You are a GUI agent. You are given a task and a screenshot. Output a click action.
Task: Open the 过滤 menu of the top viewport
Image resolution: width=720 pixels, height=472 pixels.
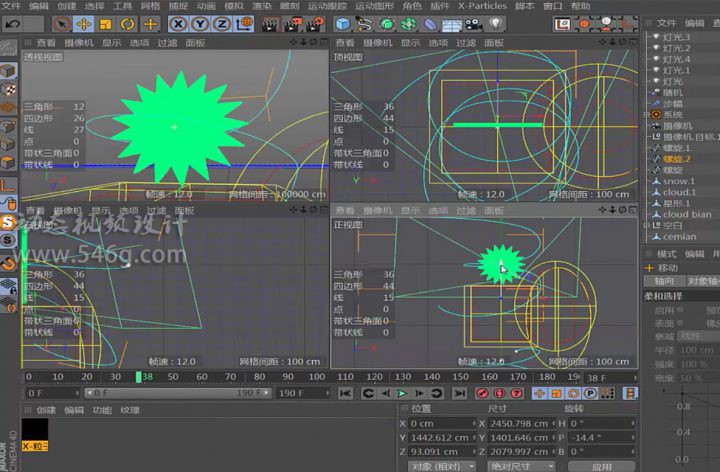point(466,43)
